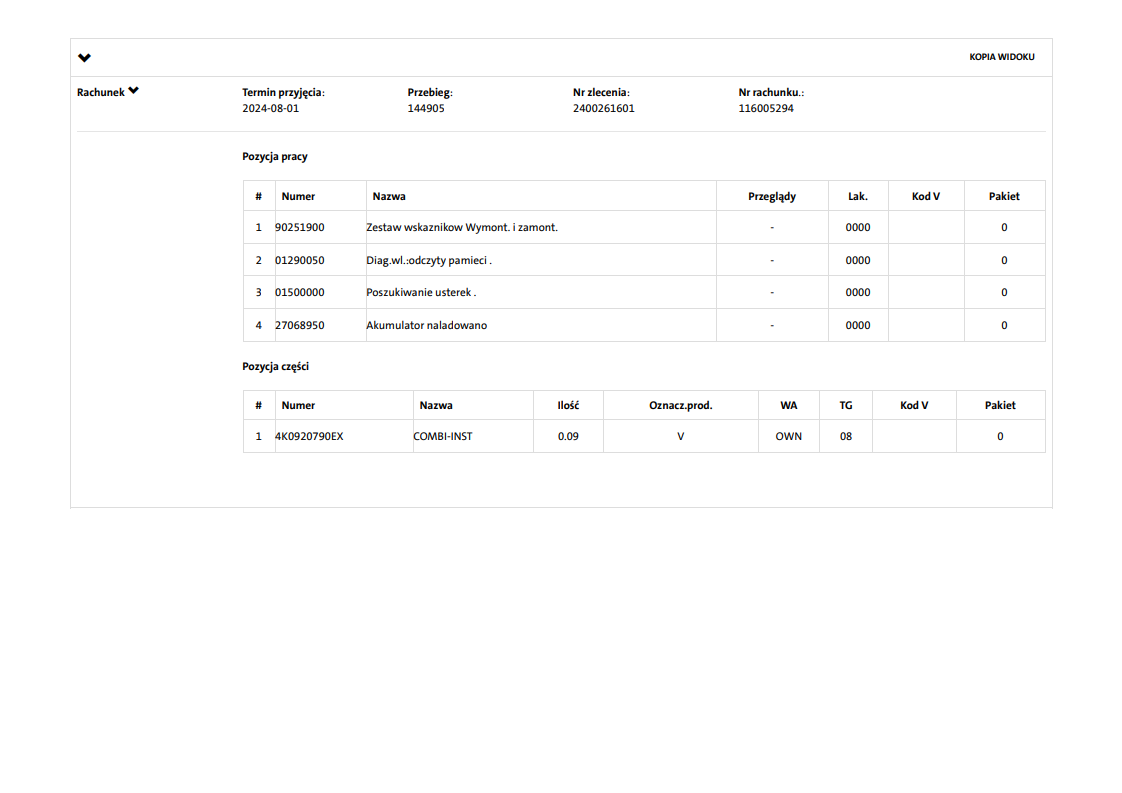This screenshot has height=793, width=1122.
Task: Click Przeglądy column header
Action: pos(771,197)
